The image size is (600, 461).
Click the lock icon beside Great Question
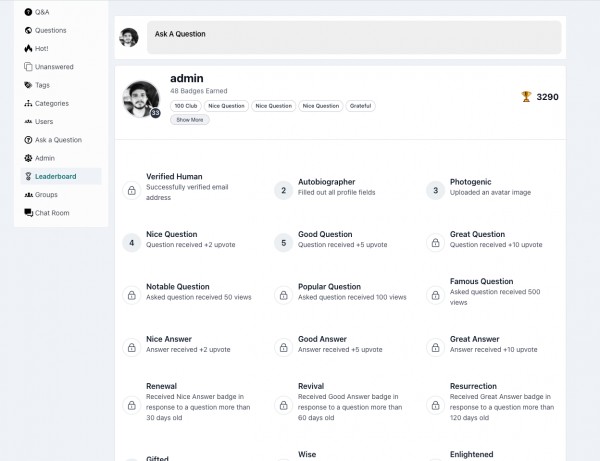click(x=435, y=243)
